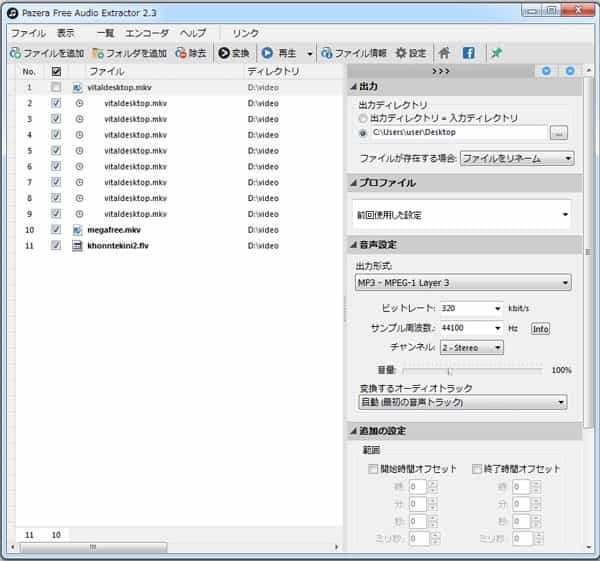Uncheck the checkbox for row 7
This screenshot has height=561, width=600.
pyautogui.click(x=56, y=182)
